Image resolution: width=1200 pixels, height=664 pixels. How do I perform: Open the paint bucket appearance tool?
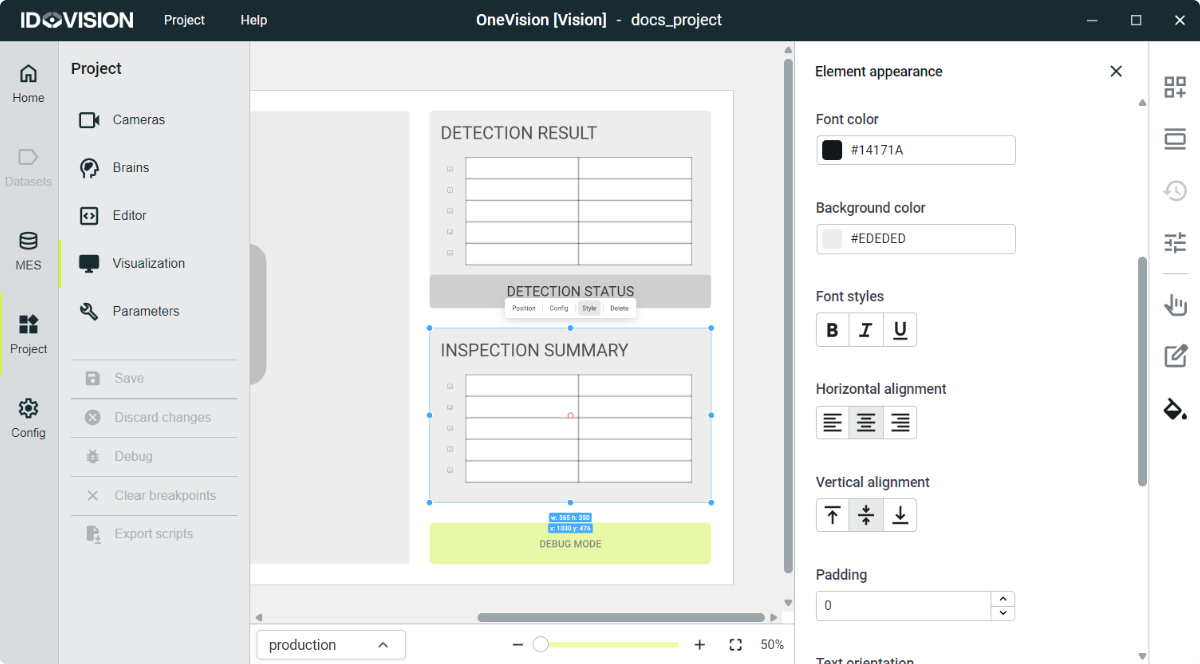1175,408
